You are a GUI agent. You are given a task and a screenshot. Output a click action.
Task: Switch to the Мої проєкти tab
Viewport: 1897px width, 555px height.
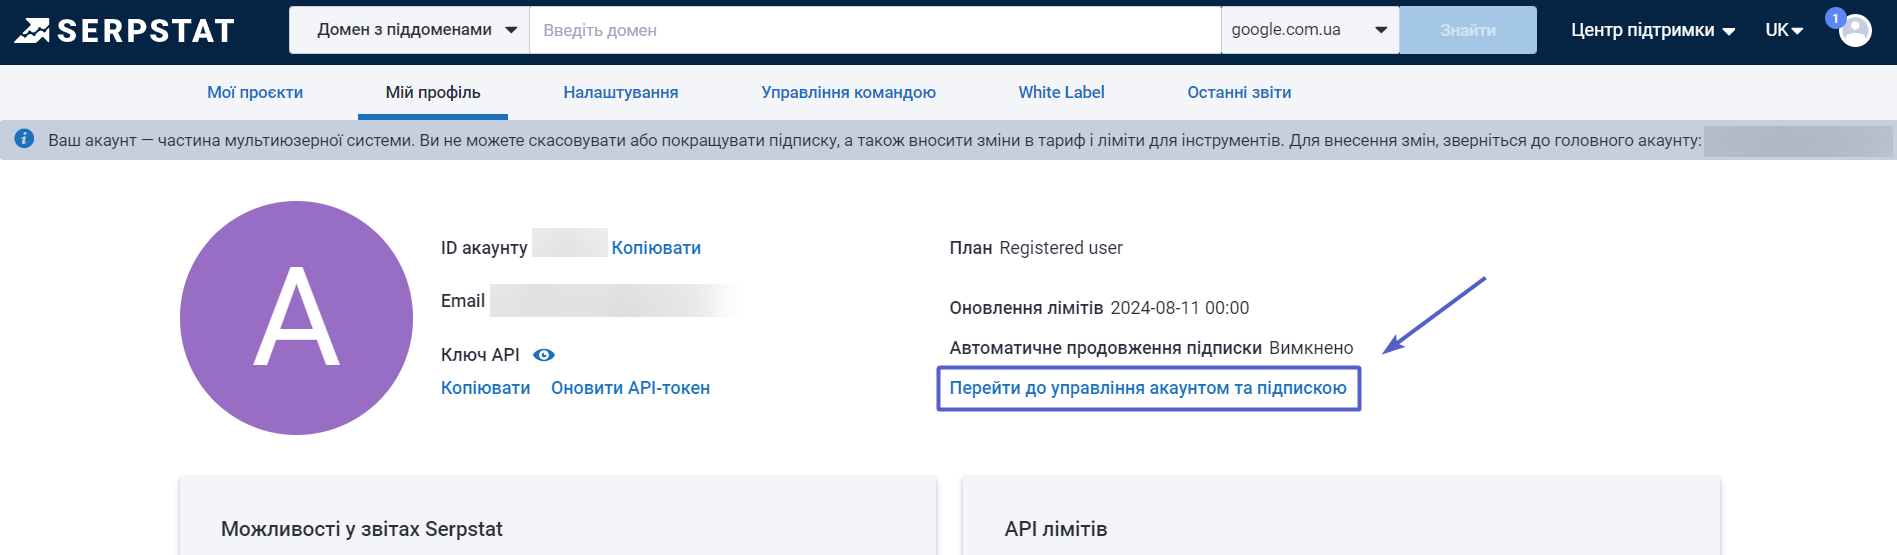(x=255, y=92)
